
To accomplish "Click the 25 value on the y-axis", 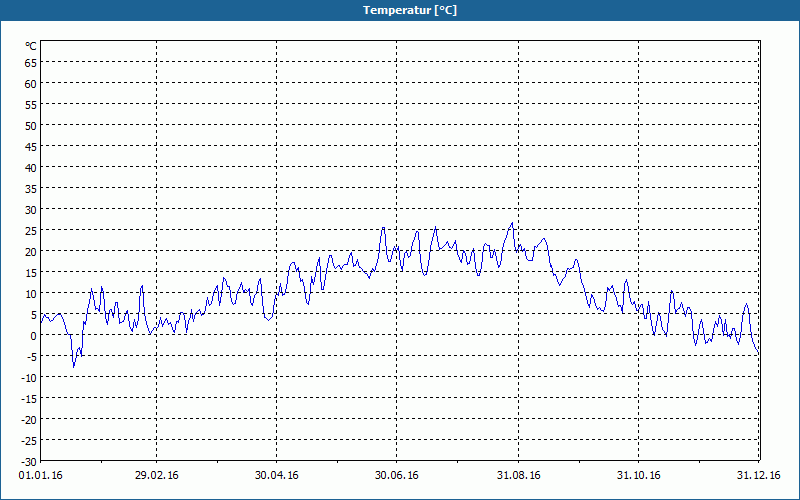I will 31,231.
